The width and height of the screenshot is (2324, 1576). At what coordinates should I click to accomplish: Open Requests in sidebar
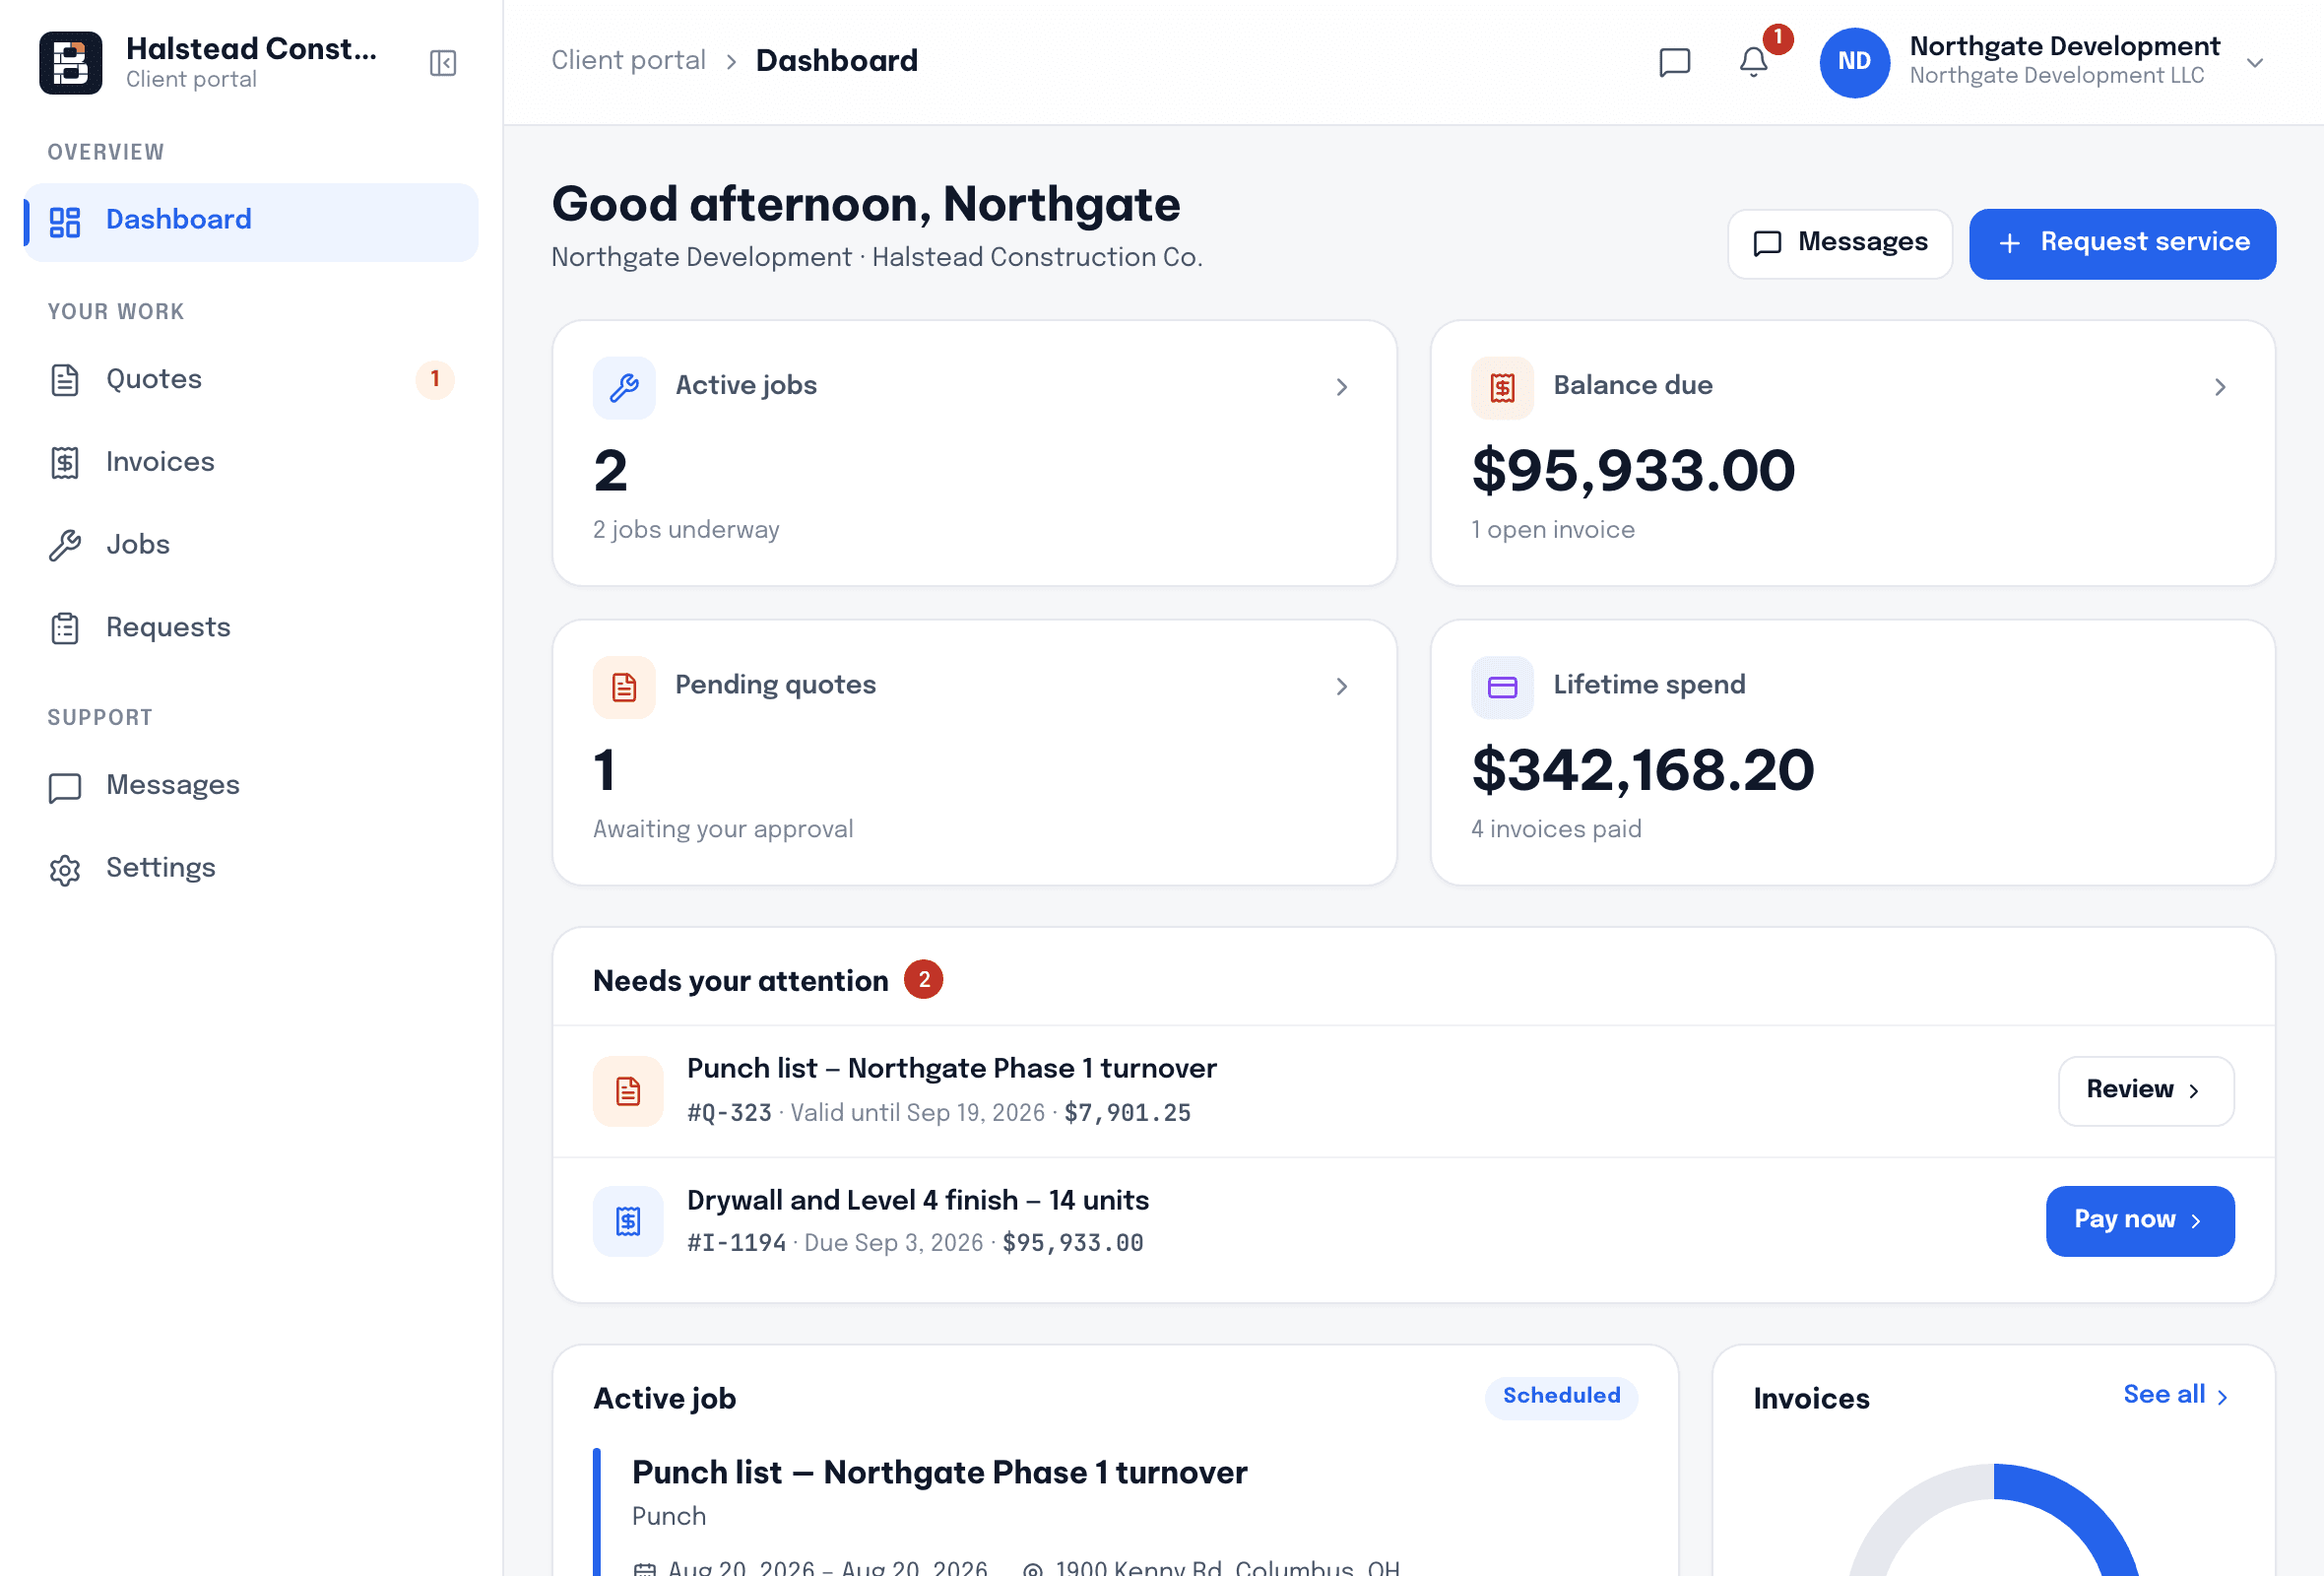pyautogui.click(x=251, y=628)
